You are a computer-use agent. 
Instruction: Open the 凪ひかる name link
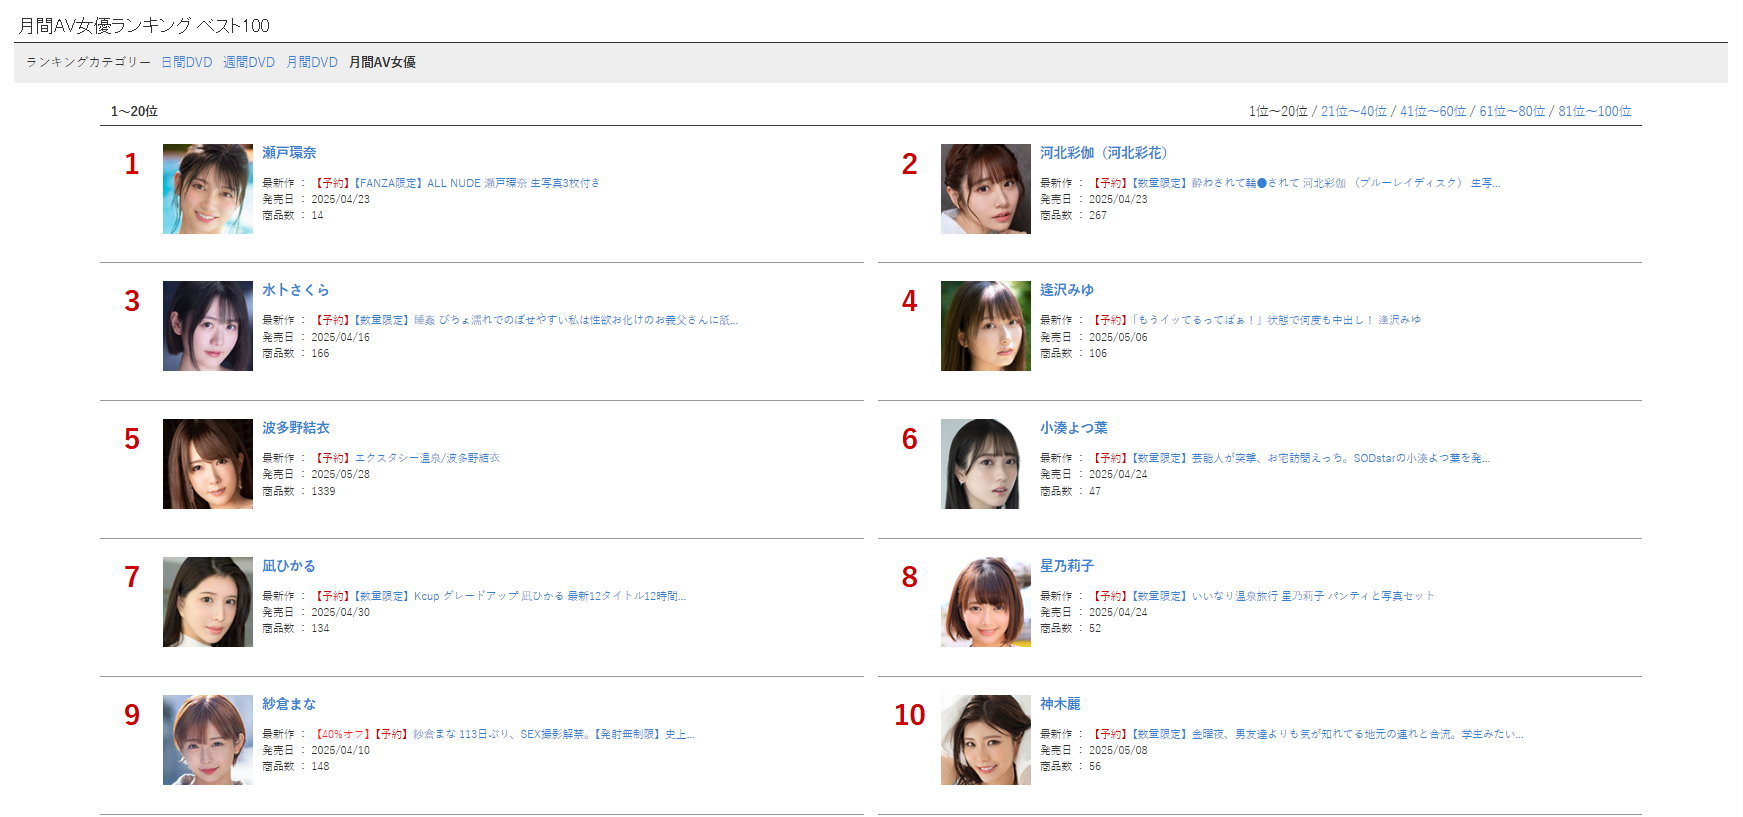coord(289,566)
